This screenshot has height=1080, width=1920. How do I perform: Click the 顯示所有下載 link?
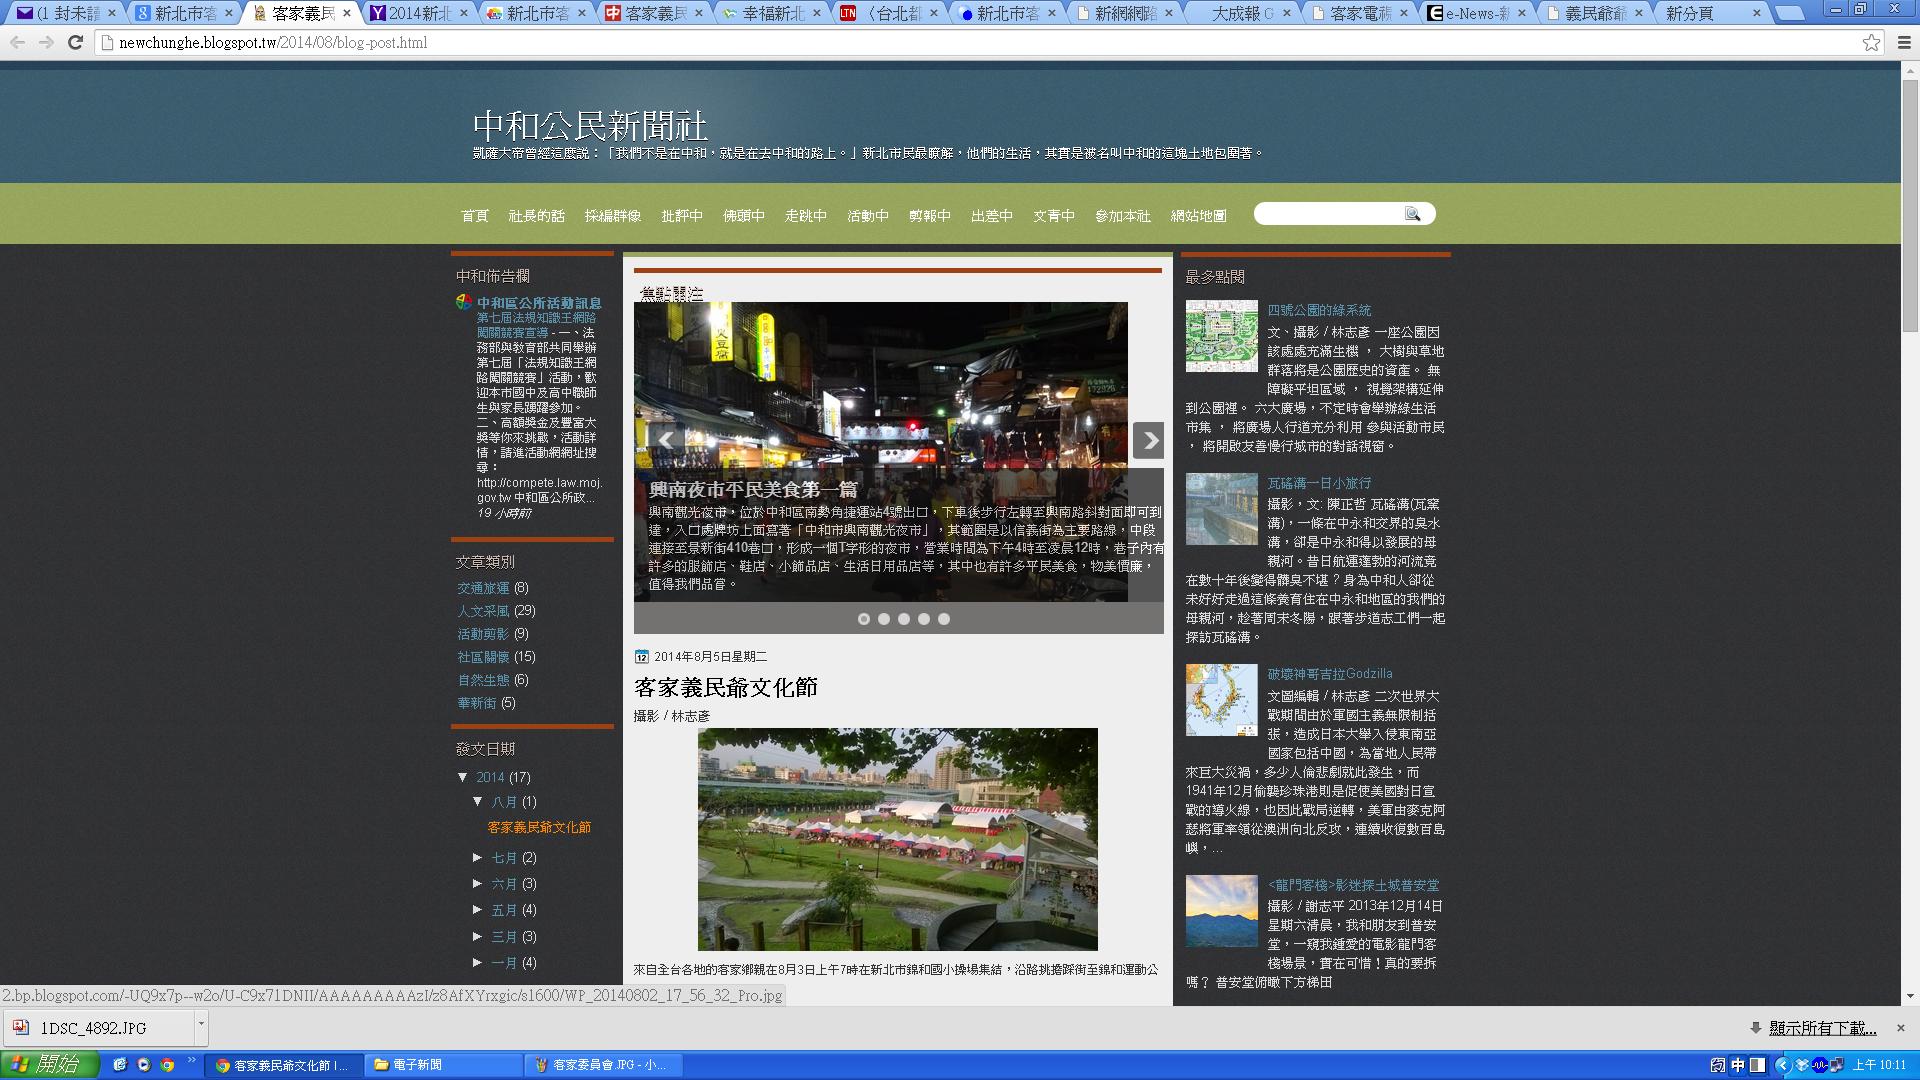tap(1822, 1028)
